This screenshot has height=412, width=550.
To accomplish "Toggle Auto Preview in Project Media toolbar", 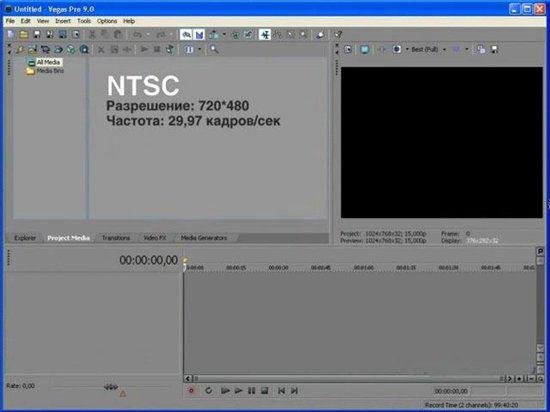I will pos(170,49).
